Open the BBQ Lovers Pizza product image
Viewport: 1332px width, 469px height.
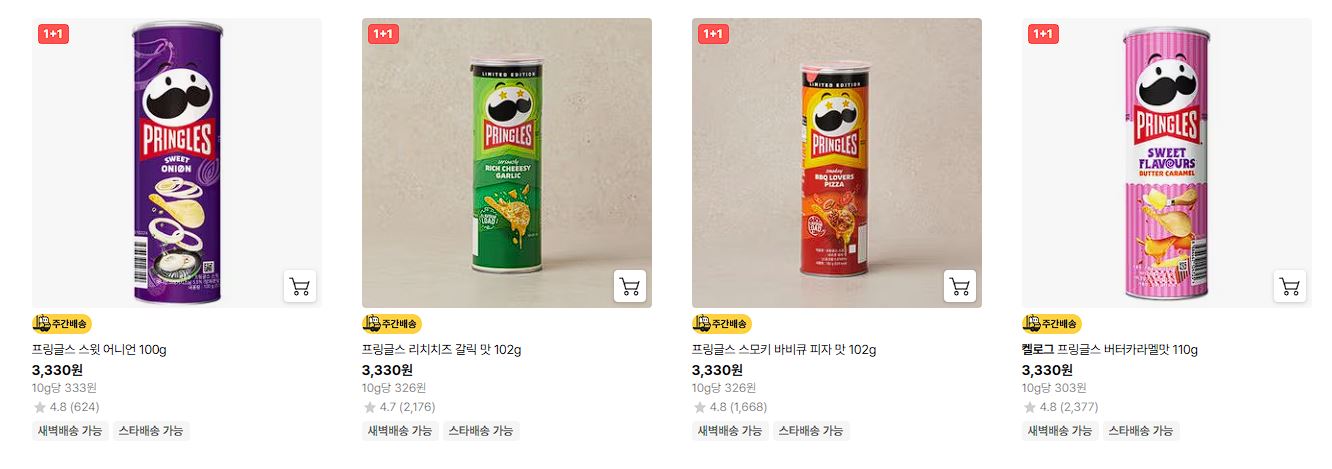coord(837,163)
